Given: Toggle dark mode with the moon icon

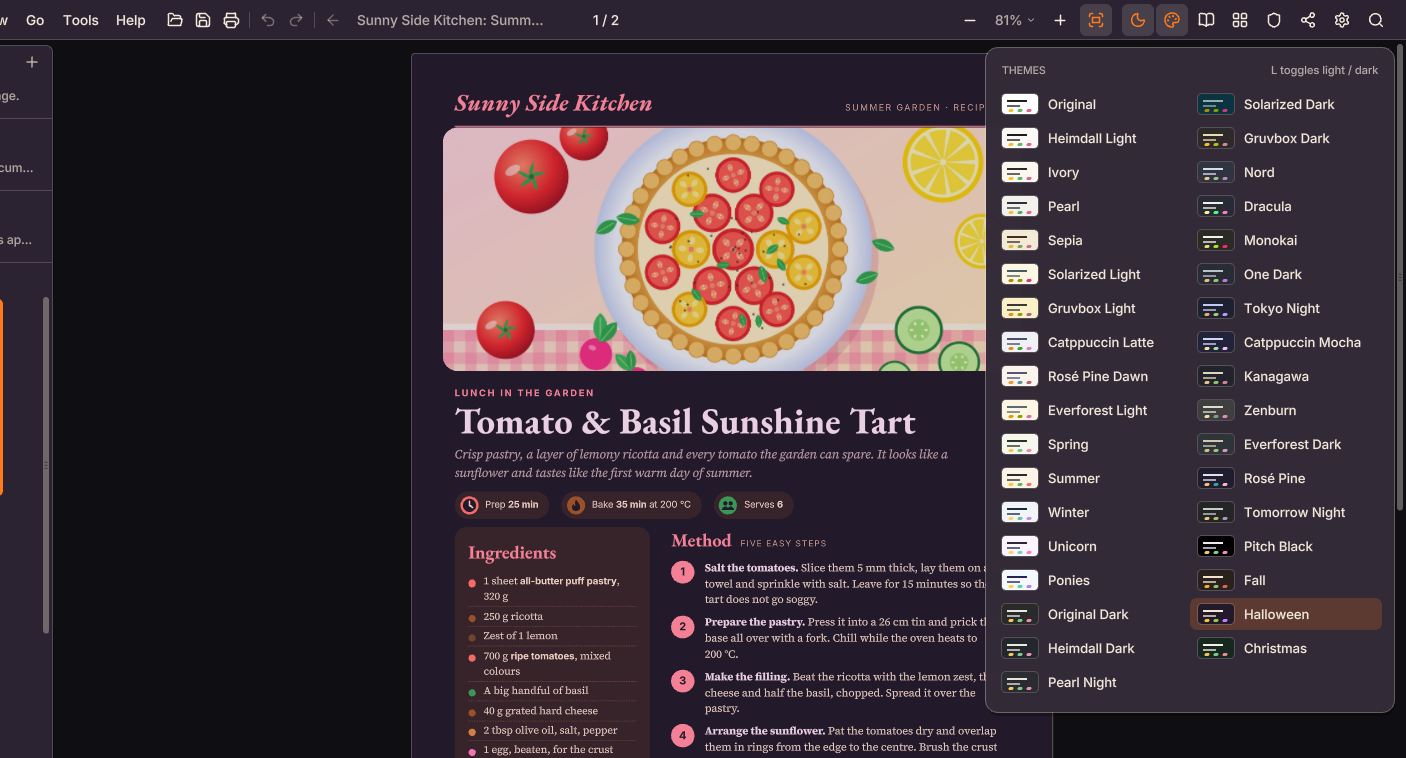Looking at the screenshot, I should [x=1138, y=20].
